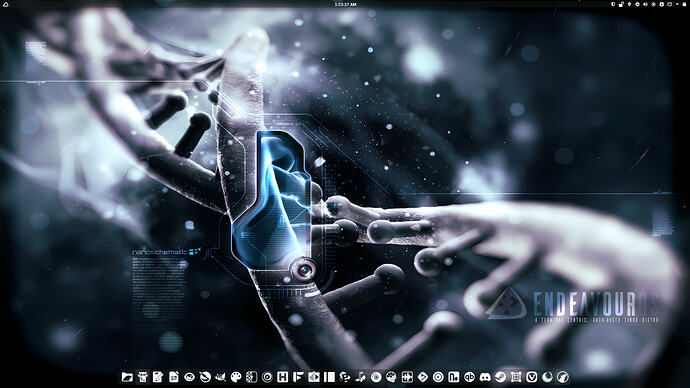Launch the software store icon in dock
Image resolution: width=690 pixels, height=388 pixels.
[x=143, y=377]
